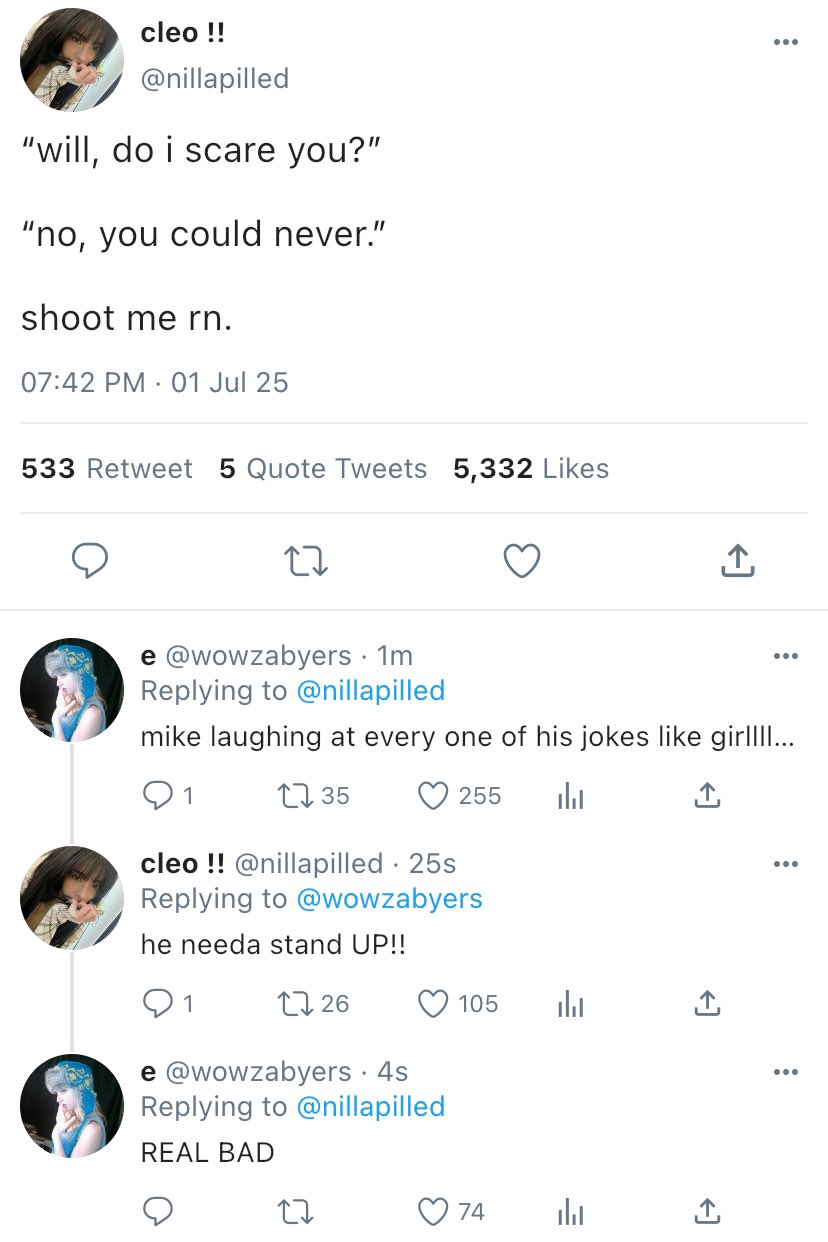Like the "REAL BAD" reply
Viewport: 828px width, 1242px height.
pos(434,1212)
